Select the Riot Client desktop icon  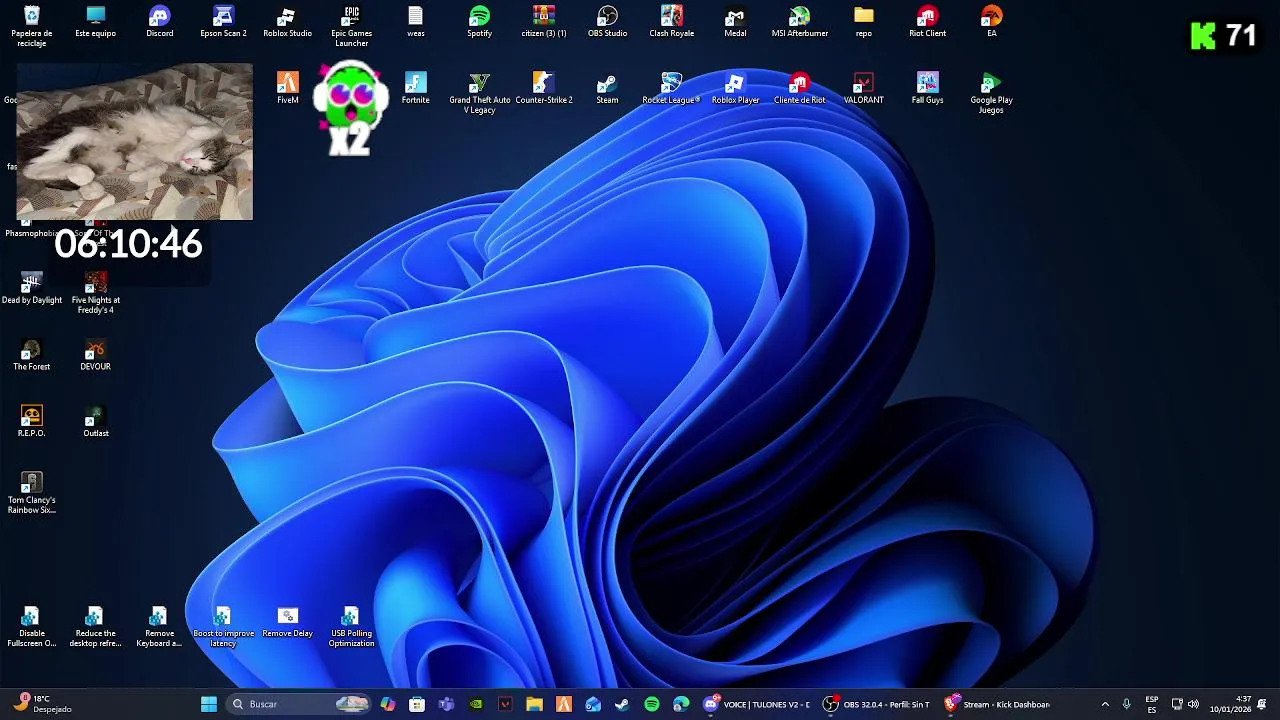click(x=927, y=22)
